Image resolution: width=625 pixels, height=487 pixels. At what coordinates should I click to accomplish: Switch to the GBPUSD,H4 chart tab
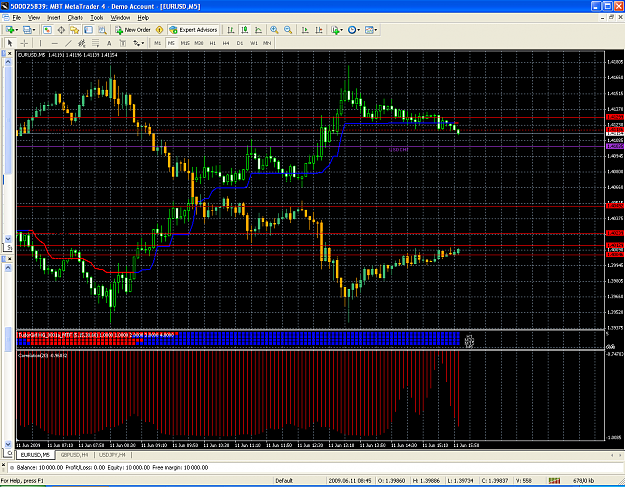click(73, 455)
